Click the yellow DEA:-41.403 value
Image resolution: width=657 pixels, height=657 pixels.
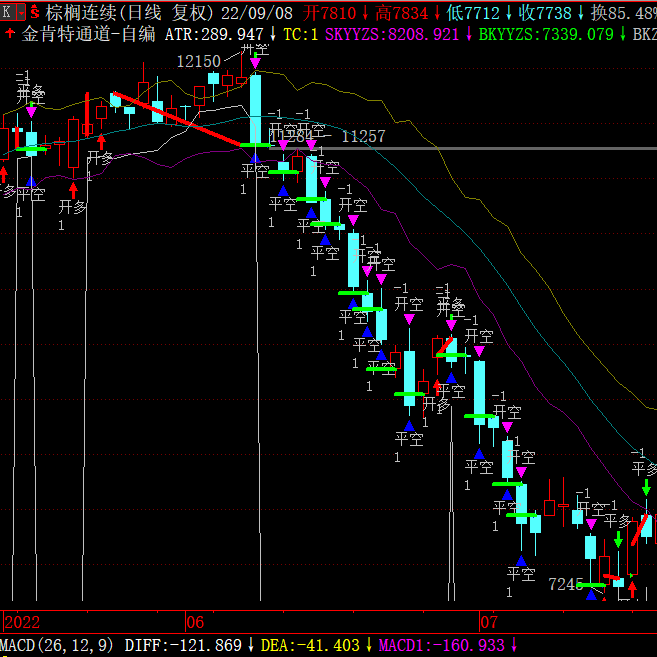pos(310,645)
